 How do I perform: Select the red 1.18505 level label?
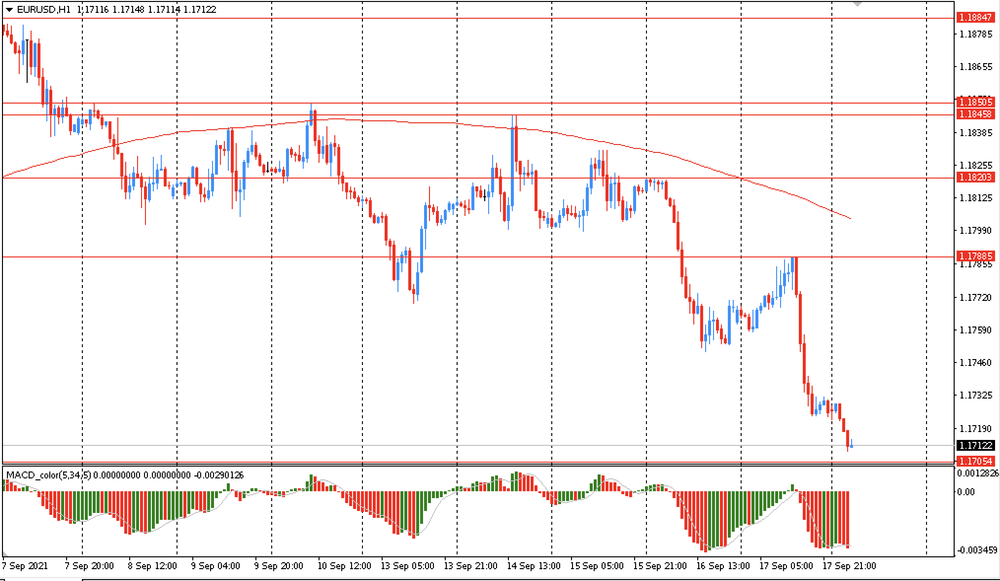976,102
